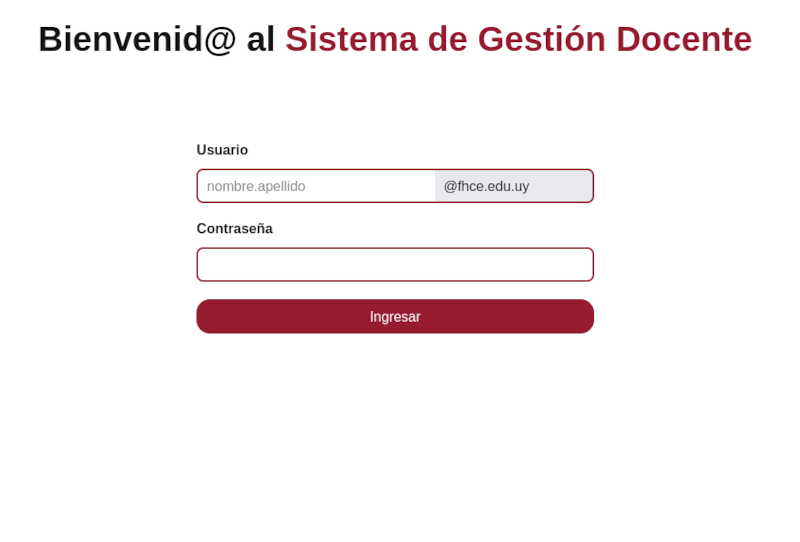Click the word "Gestión" in the title

541,40
